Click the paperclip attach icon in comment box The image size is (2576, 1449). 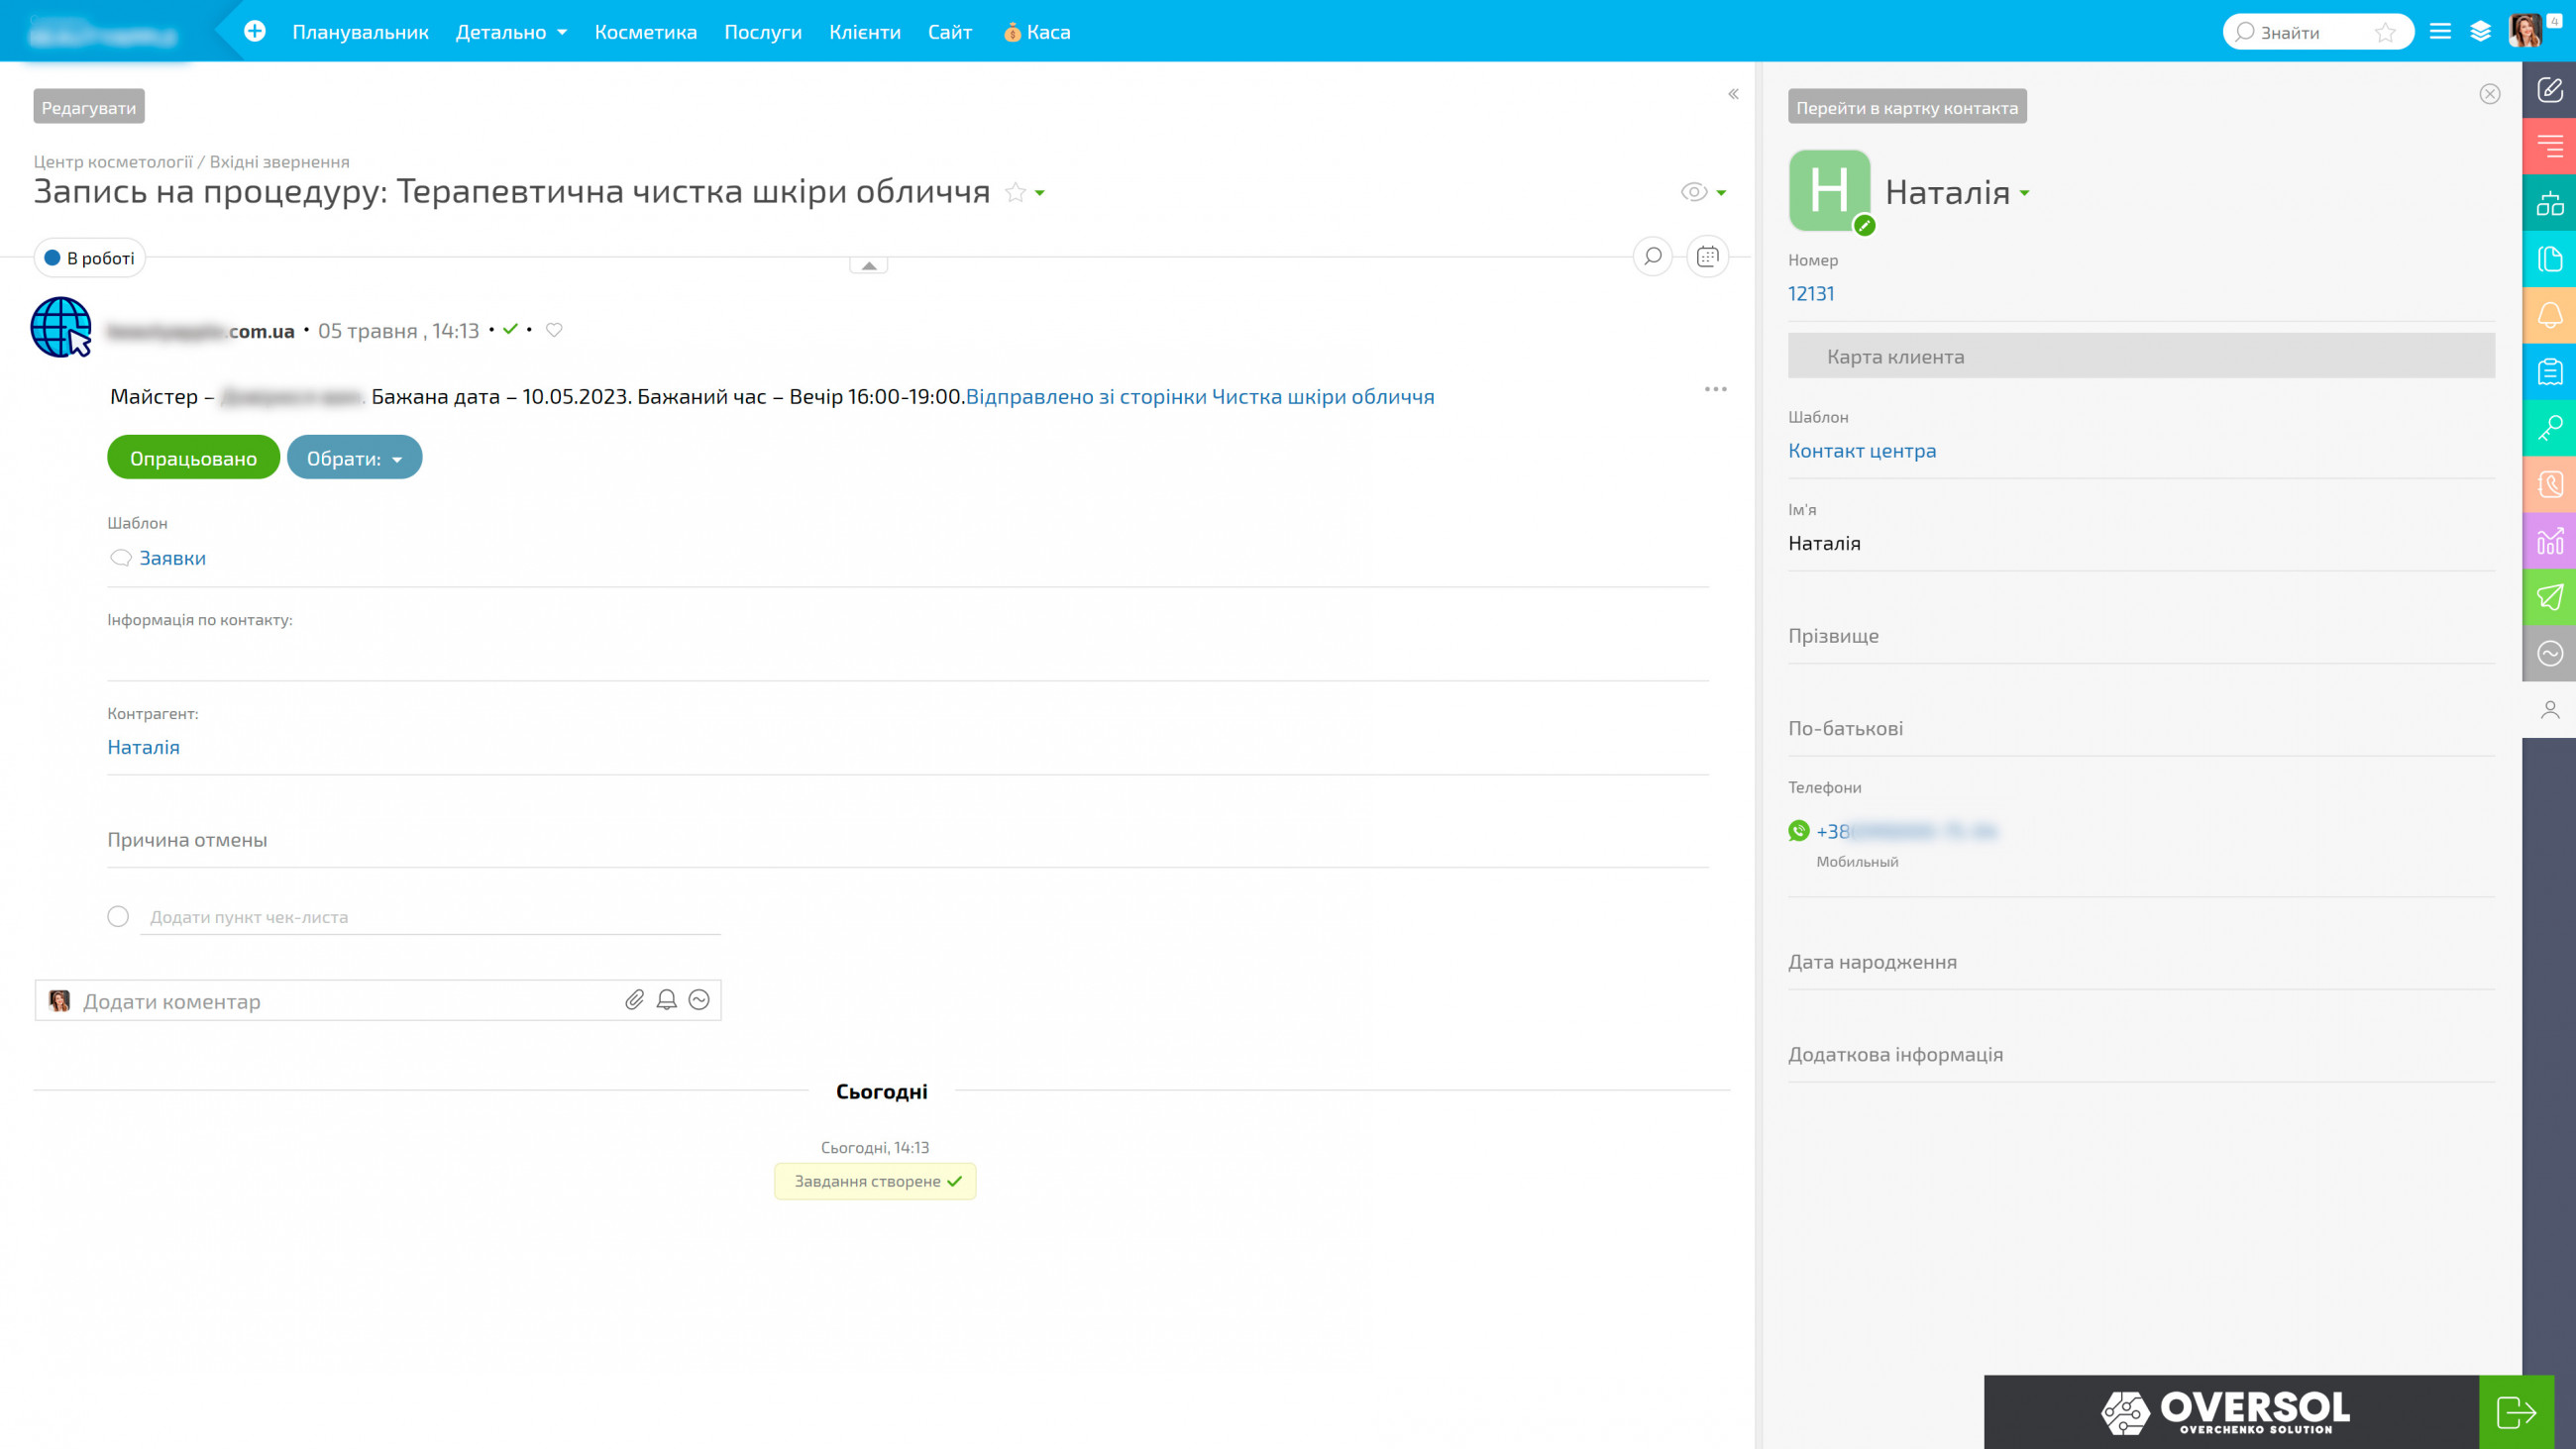tap(635, 1000)
